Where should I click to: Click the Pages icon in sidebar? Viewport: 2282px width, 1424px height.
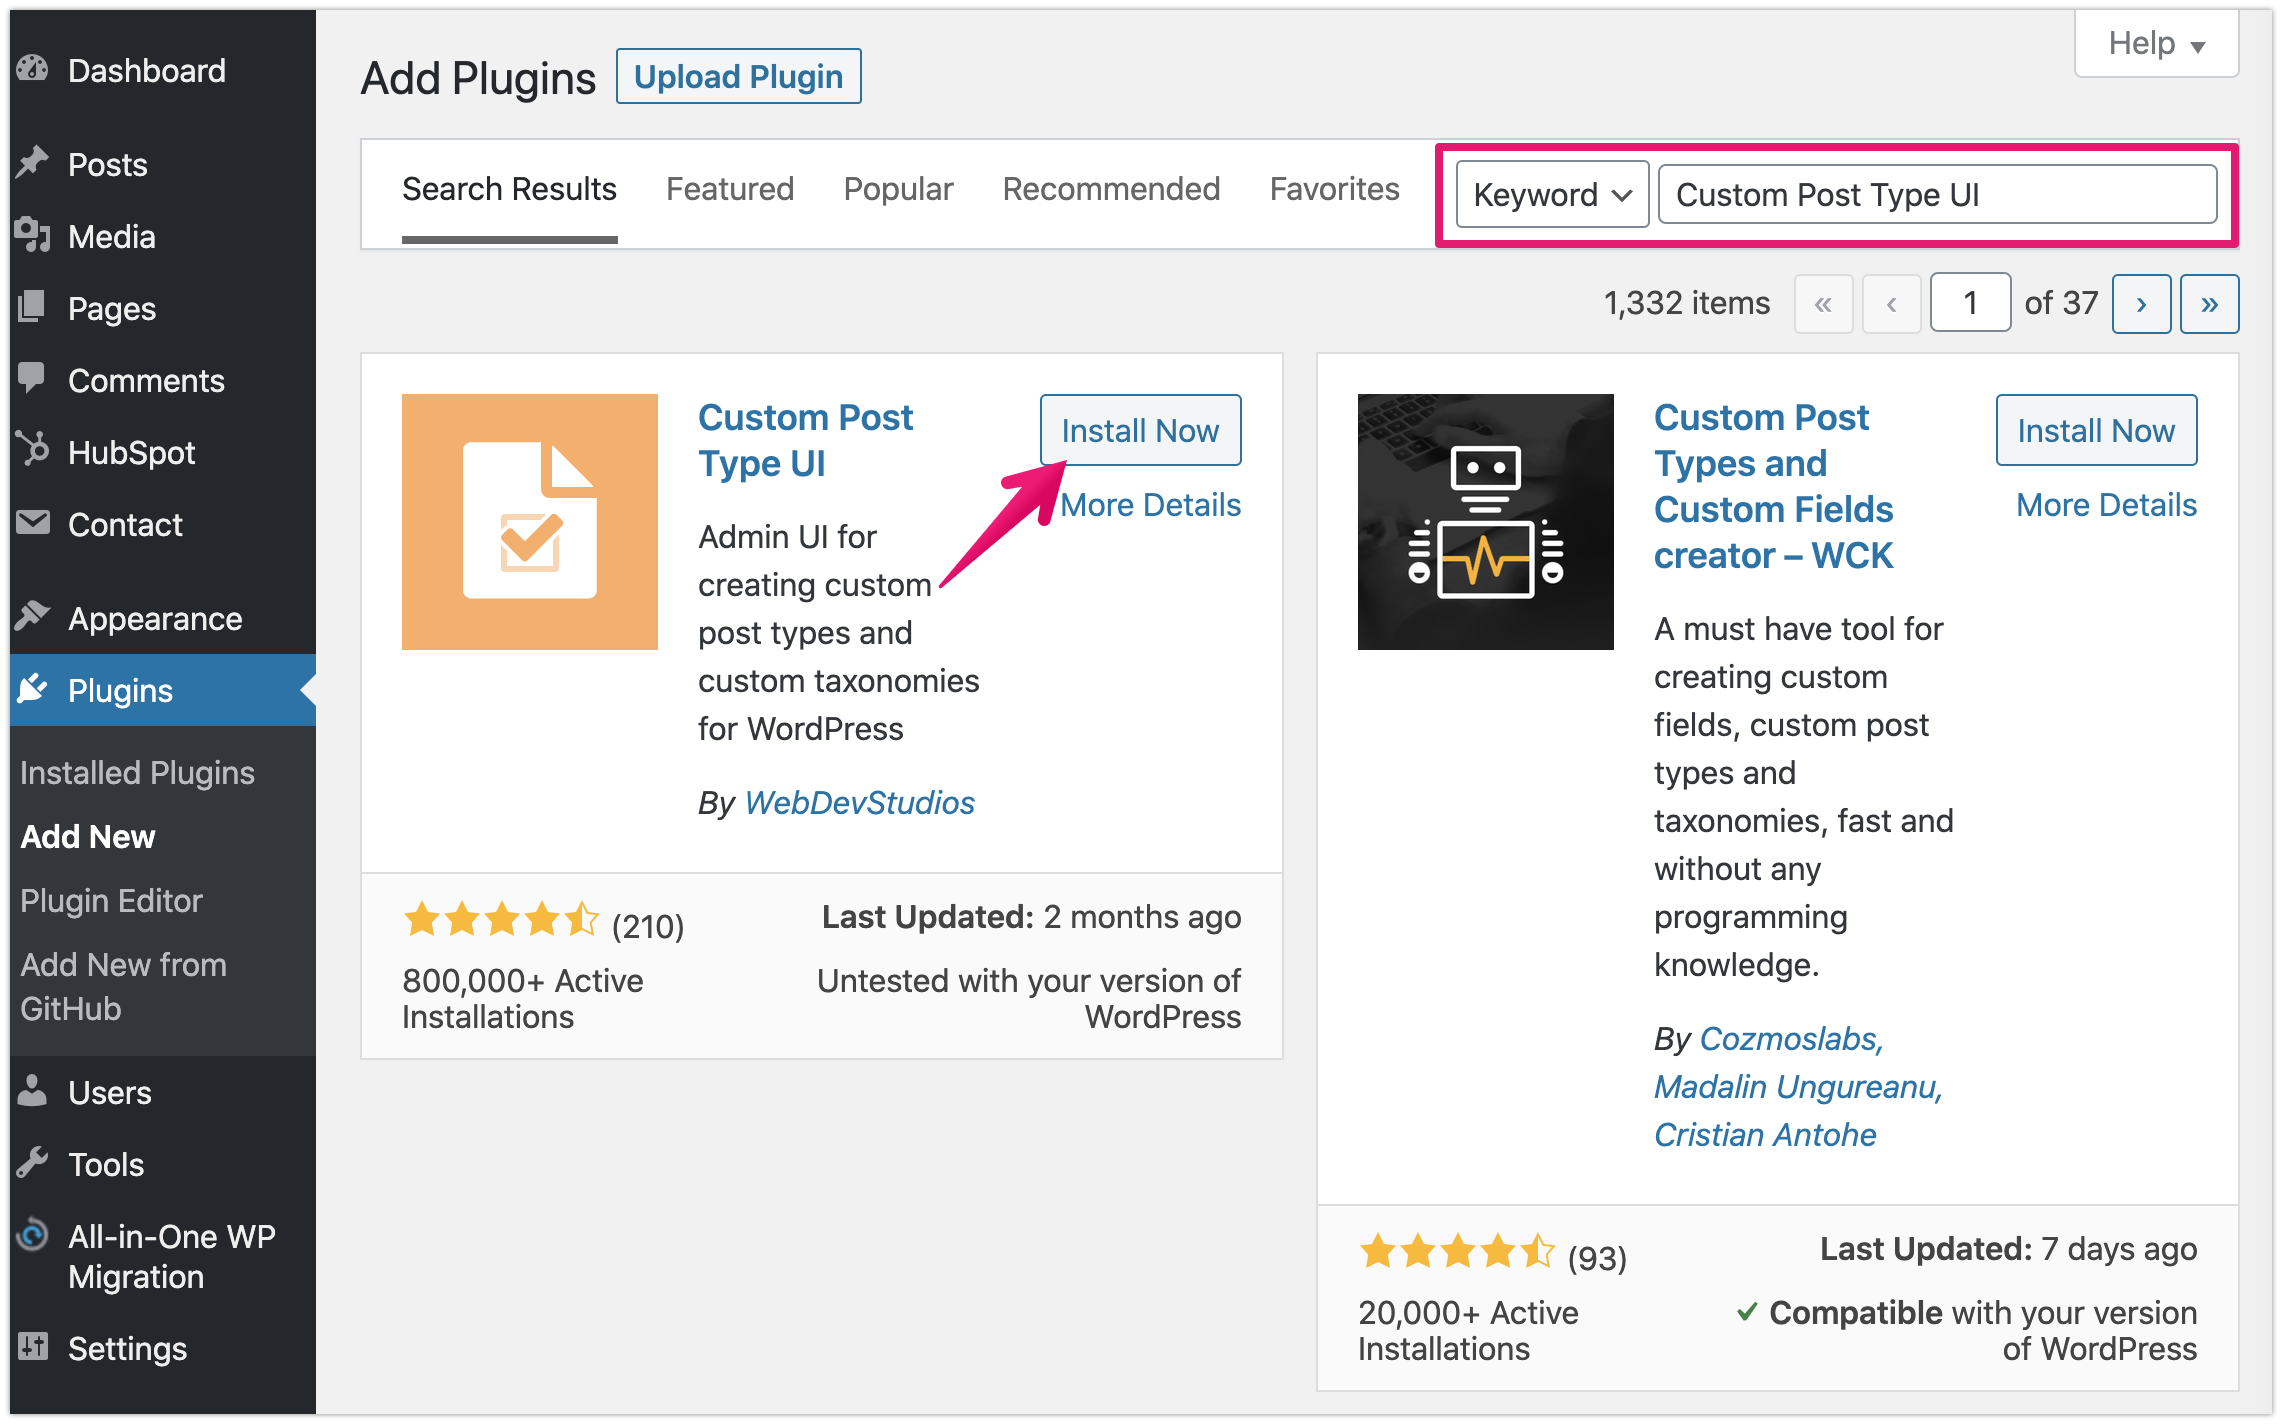click(x=33, y=307)
